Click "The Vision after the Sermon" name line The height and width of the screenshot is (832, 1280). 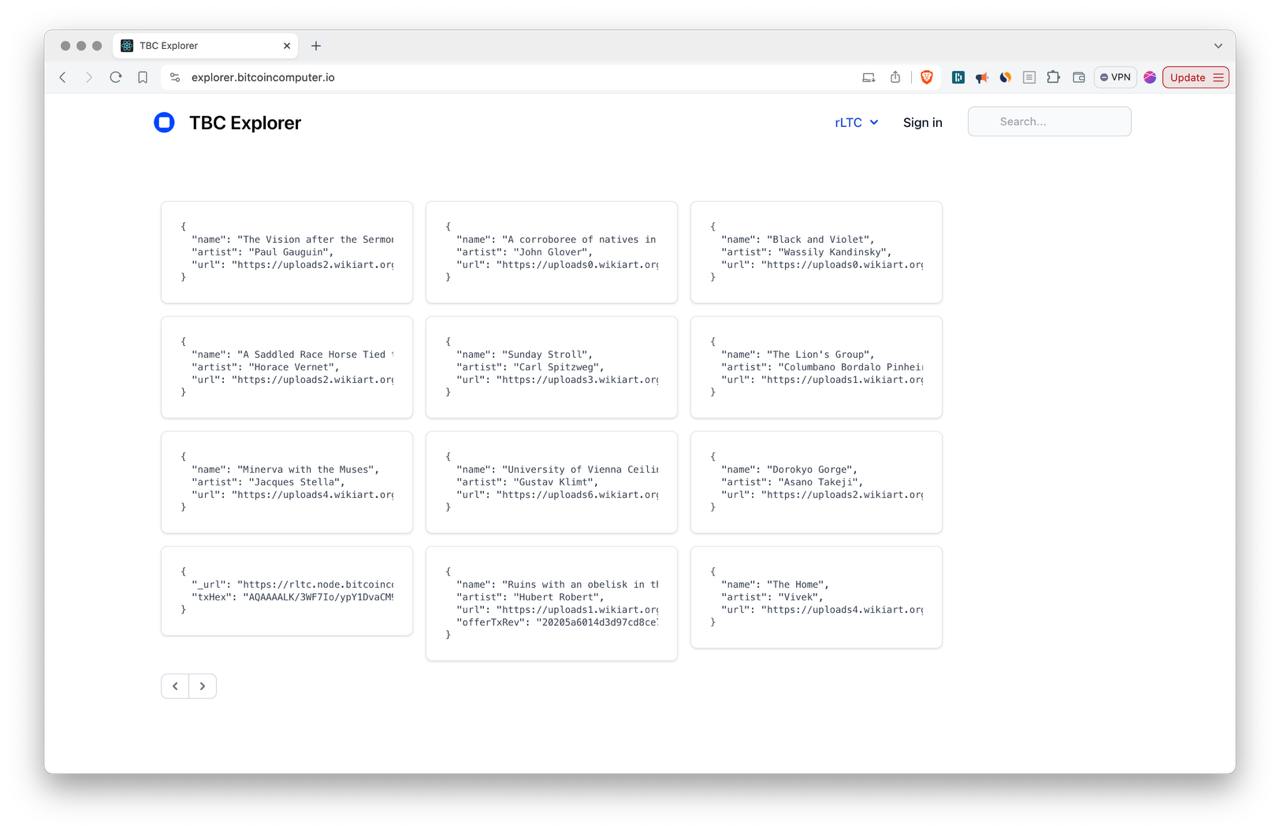pyautogui.click(x=292, y=239)
